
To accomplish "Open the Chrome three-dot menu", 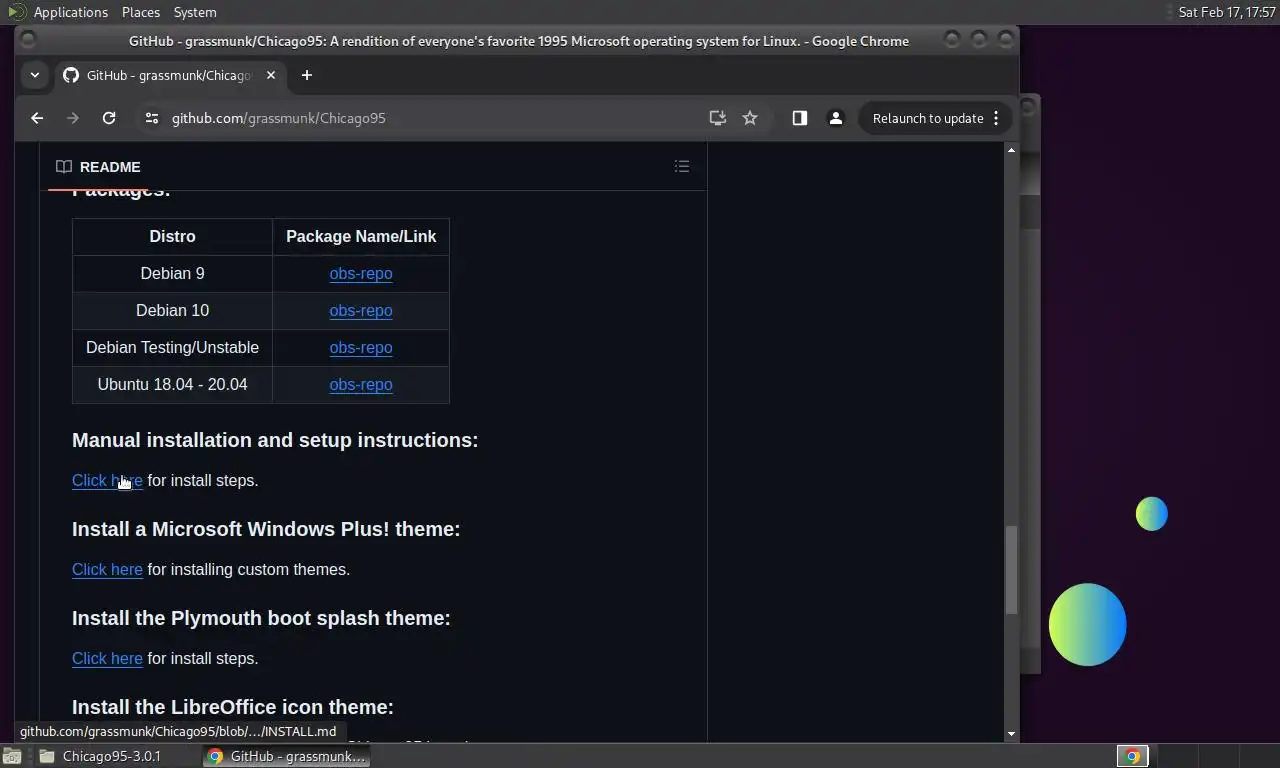I will (x=996, y=118).
